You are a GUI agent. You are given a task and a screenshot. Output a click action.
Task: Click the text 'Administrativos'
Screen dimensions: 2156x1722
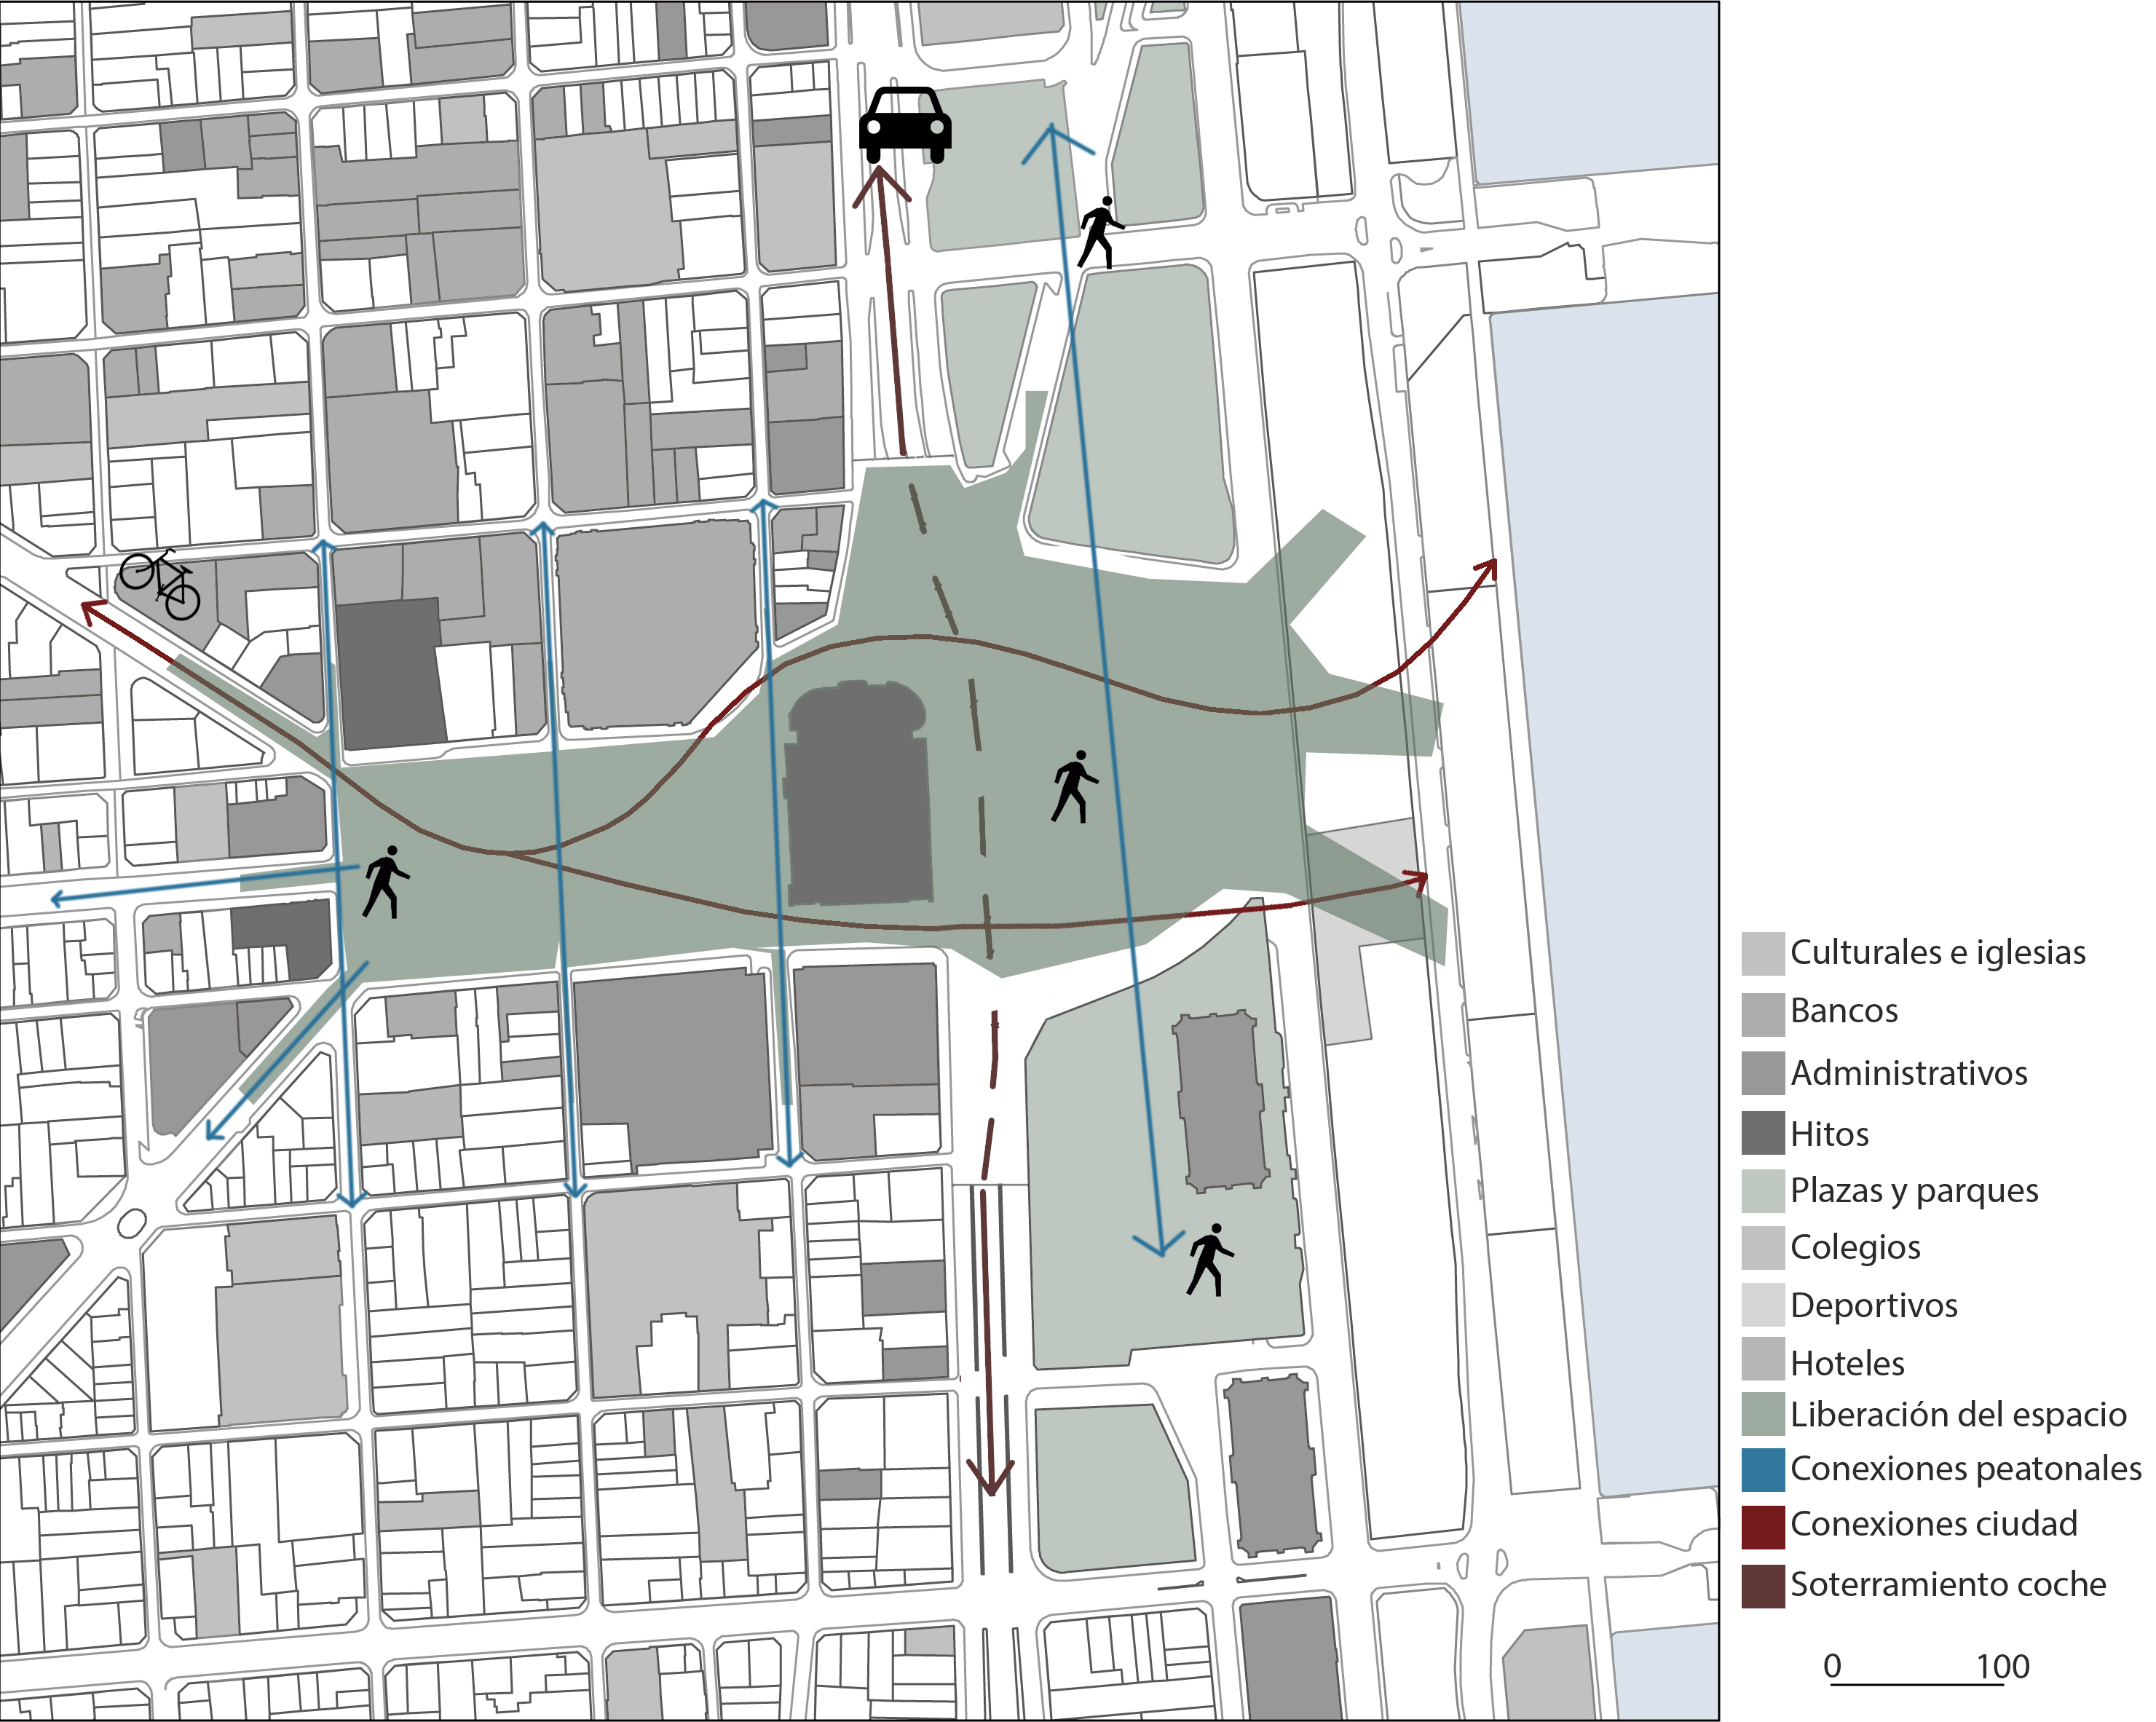(1908, 1073)
